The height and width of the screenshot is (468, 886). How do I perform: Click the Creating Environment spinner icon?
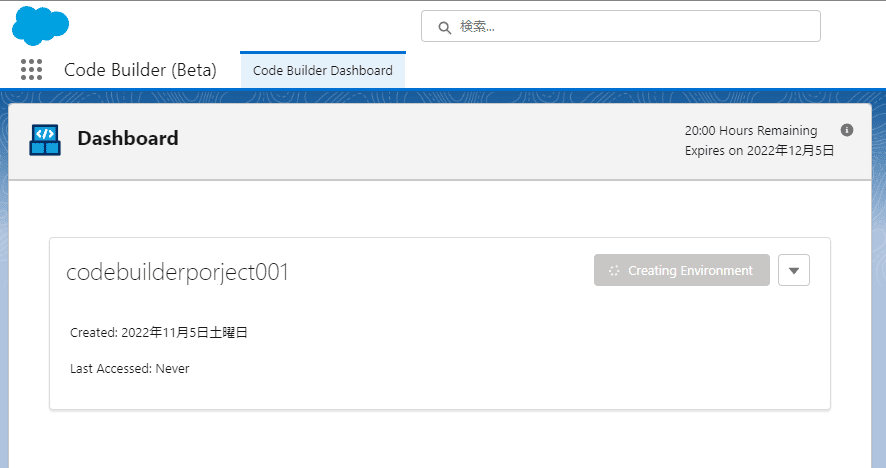coord(614,271)
